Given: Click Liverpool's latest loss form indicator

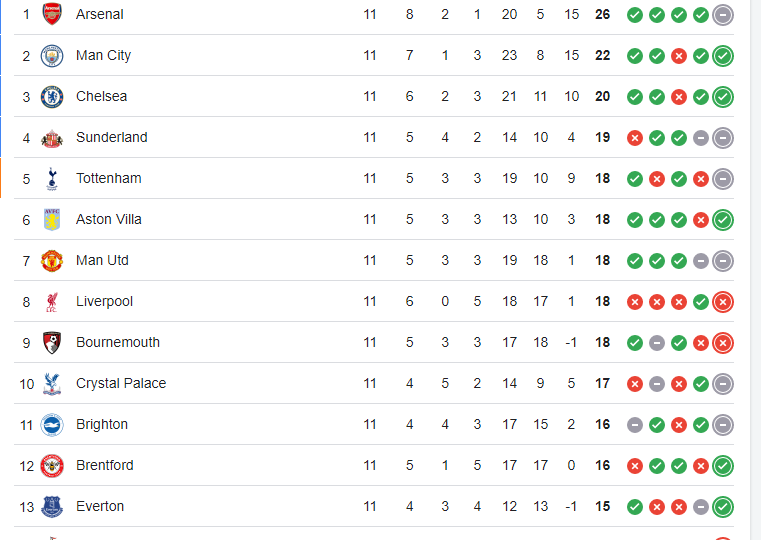Looking at the screenshot, I should (x=723, y=302).
